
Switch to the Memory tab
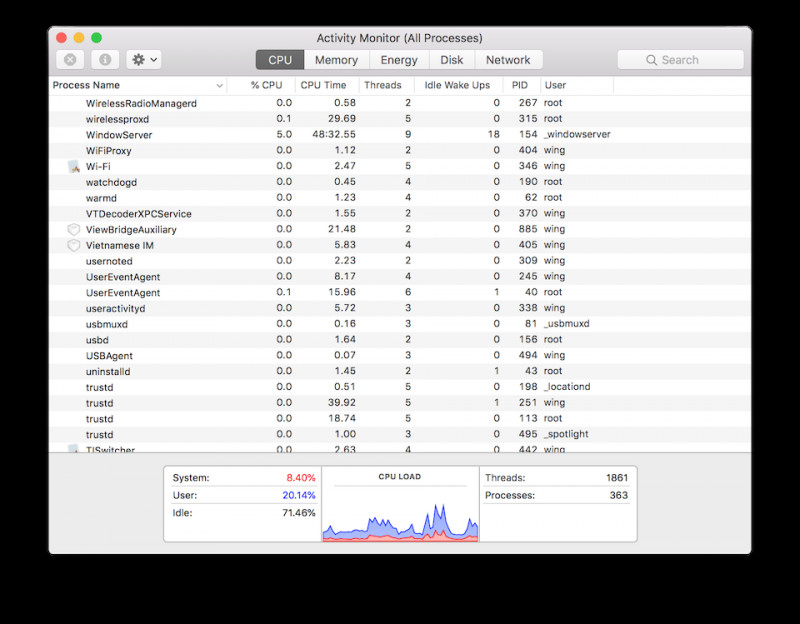click(x=336, y=60)
